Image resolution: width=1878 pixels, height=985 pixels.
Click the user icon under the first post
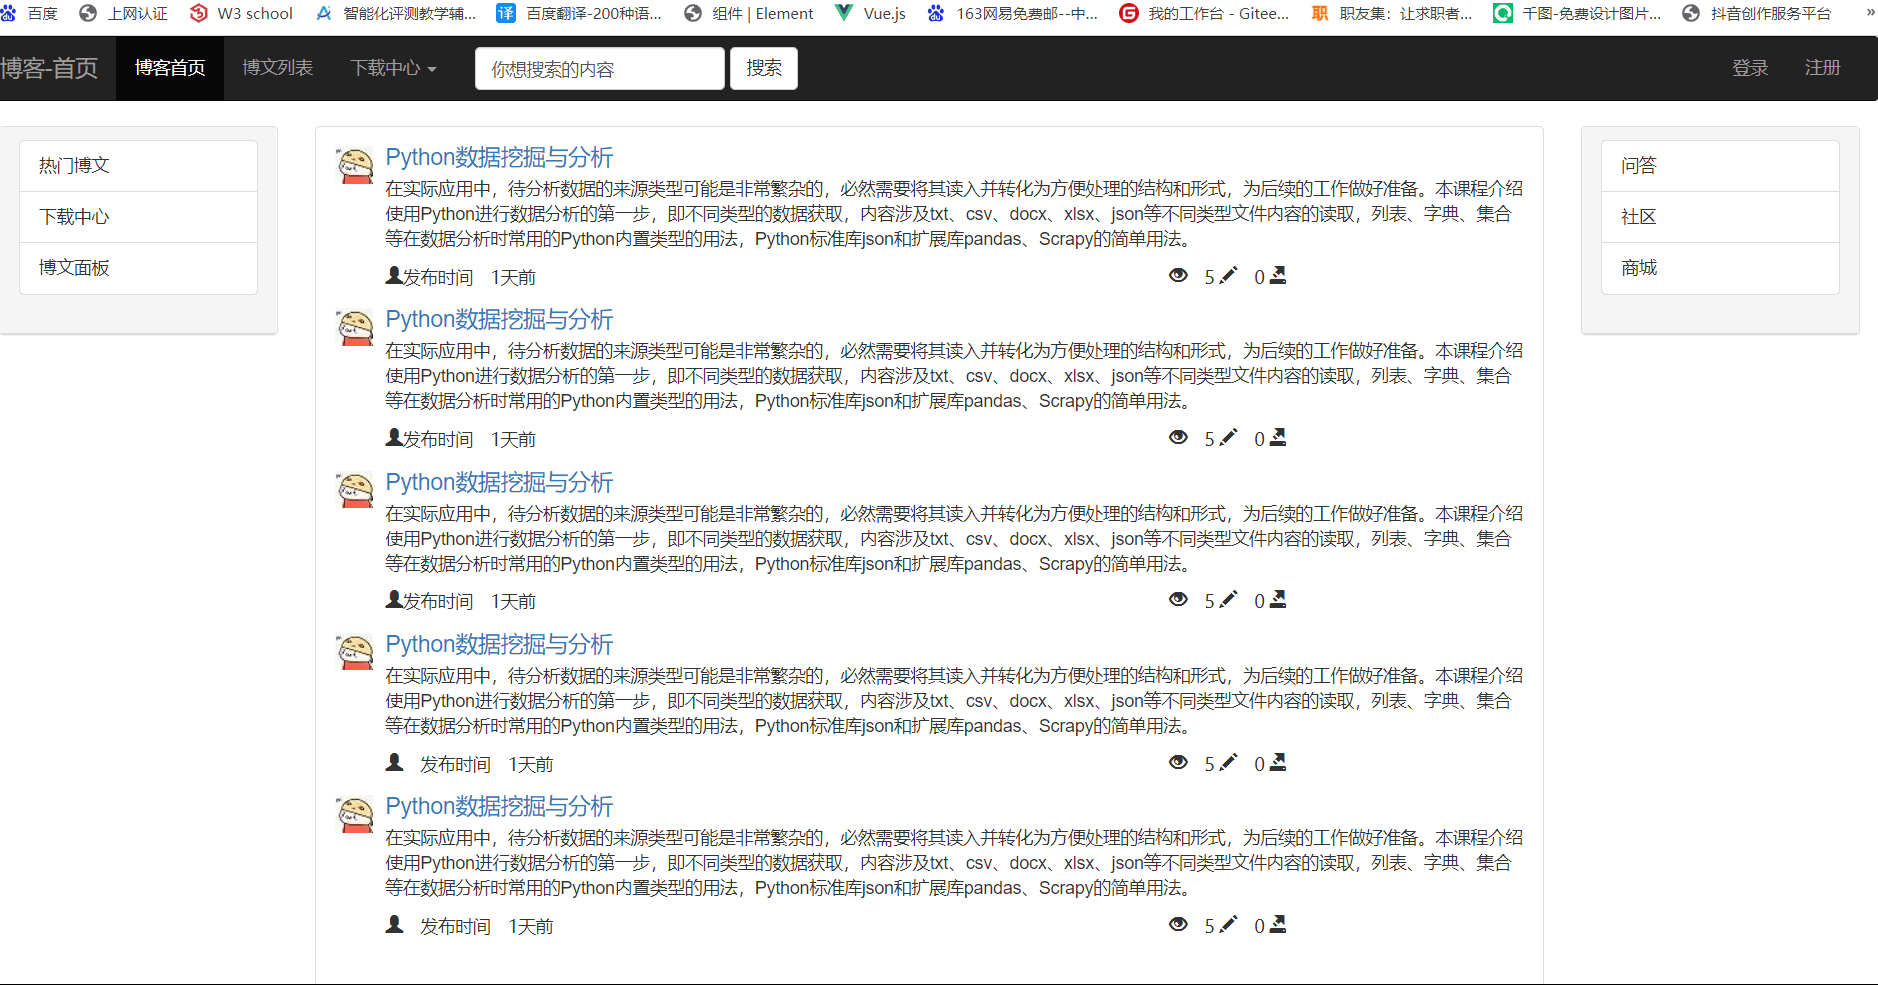pos(394,275)
